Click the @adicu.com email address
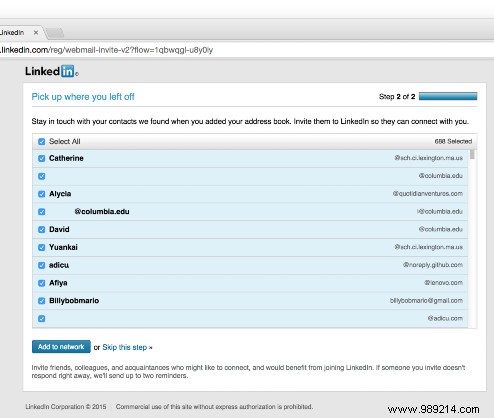Image resolution: width=494 pixels, height=418 pixels. (445, 318)
